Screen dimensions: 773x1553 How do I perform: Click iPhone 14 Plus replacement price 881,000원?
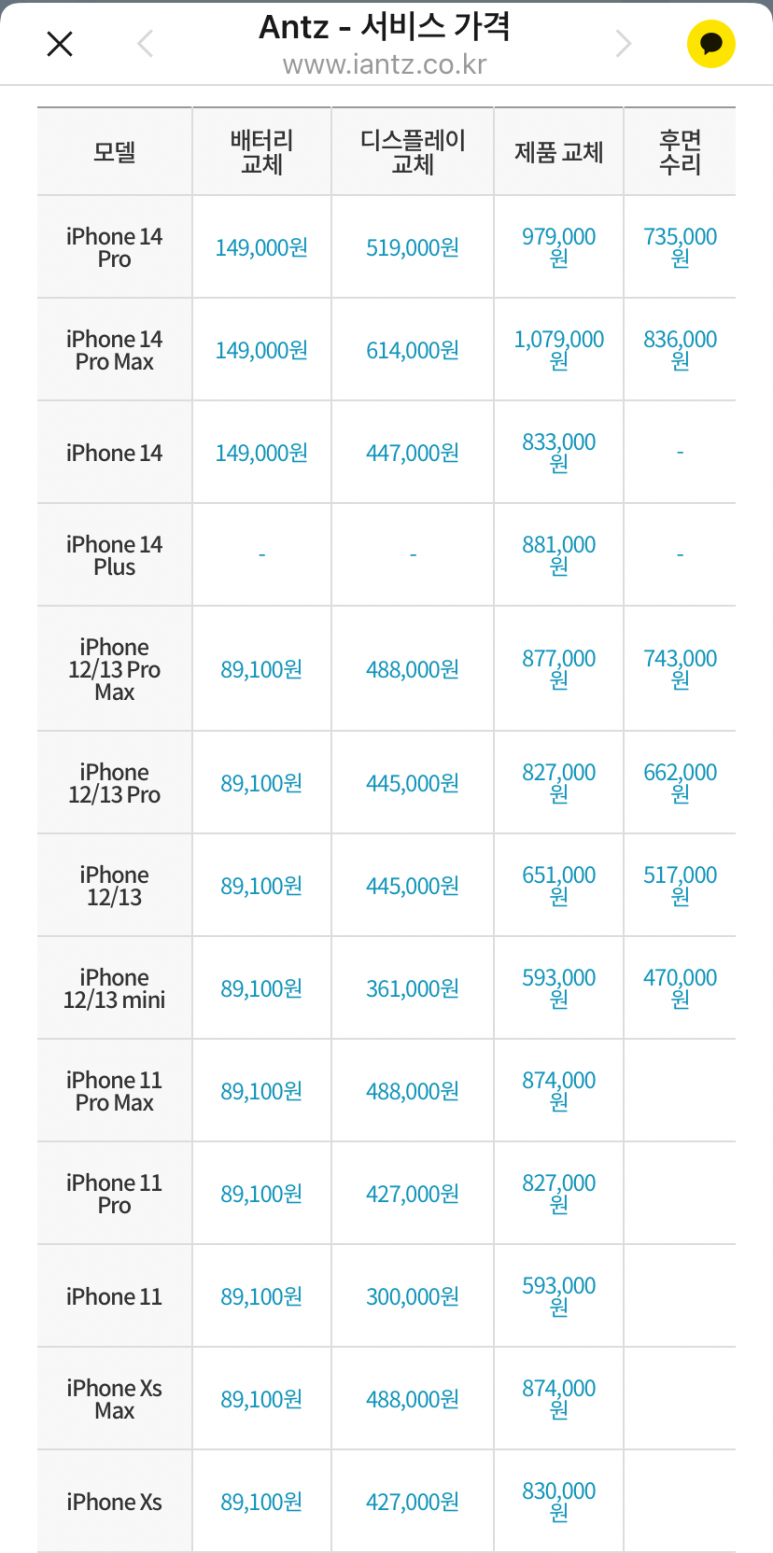[x=559, y=555]
